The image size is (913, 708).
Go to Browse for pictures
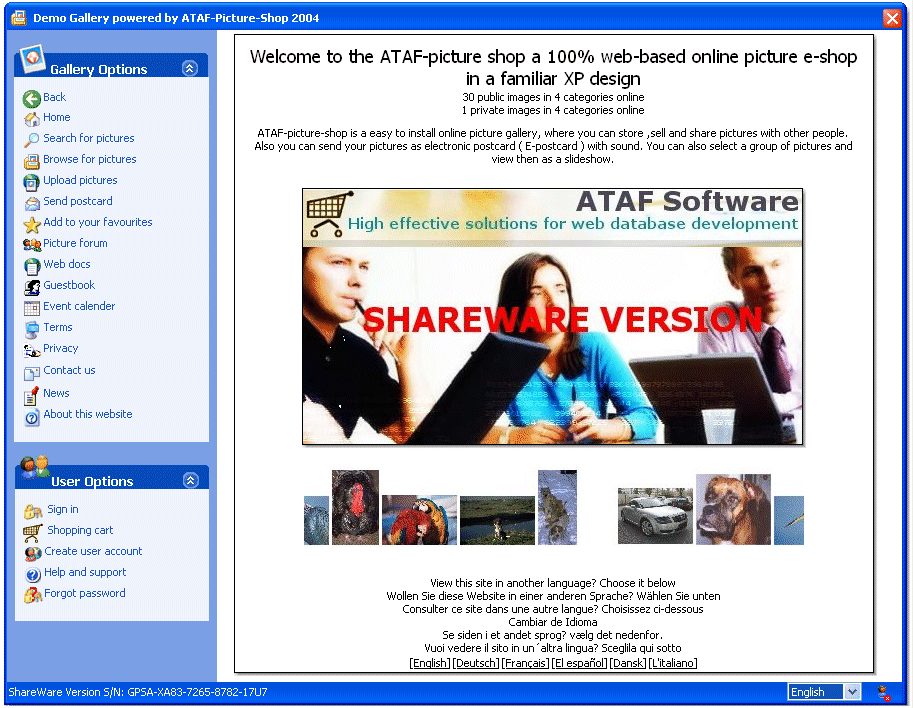point(90,159)
